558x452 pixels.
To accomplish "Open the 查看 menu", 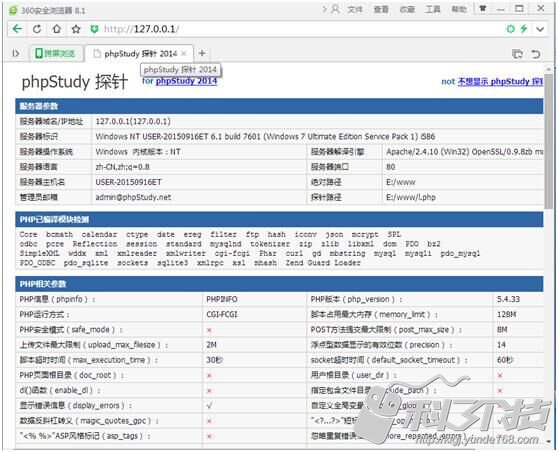I will [x=381, y=9].
